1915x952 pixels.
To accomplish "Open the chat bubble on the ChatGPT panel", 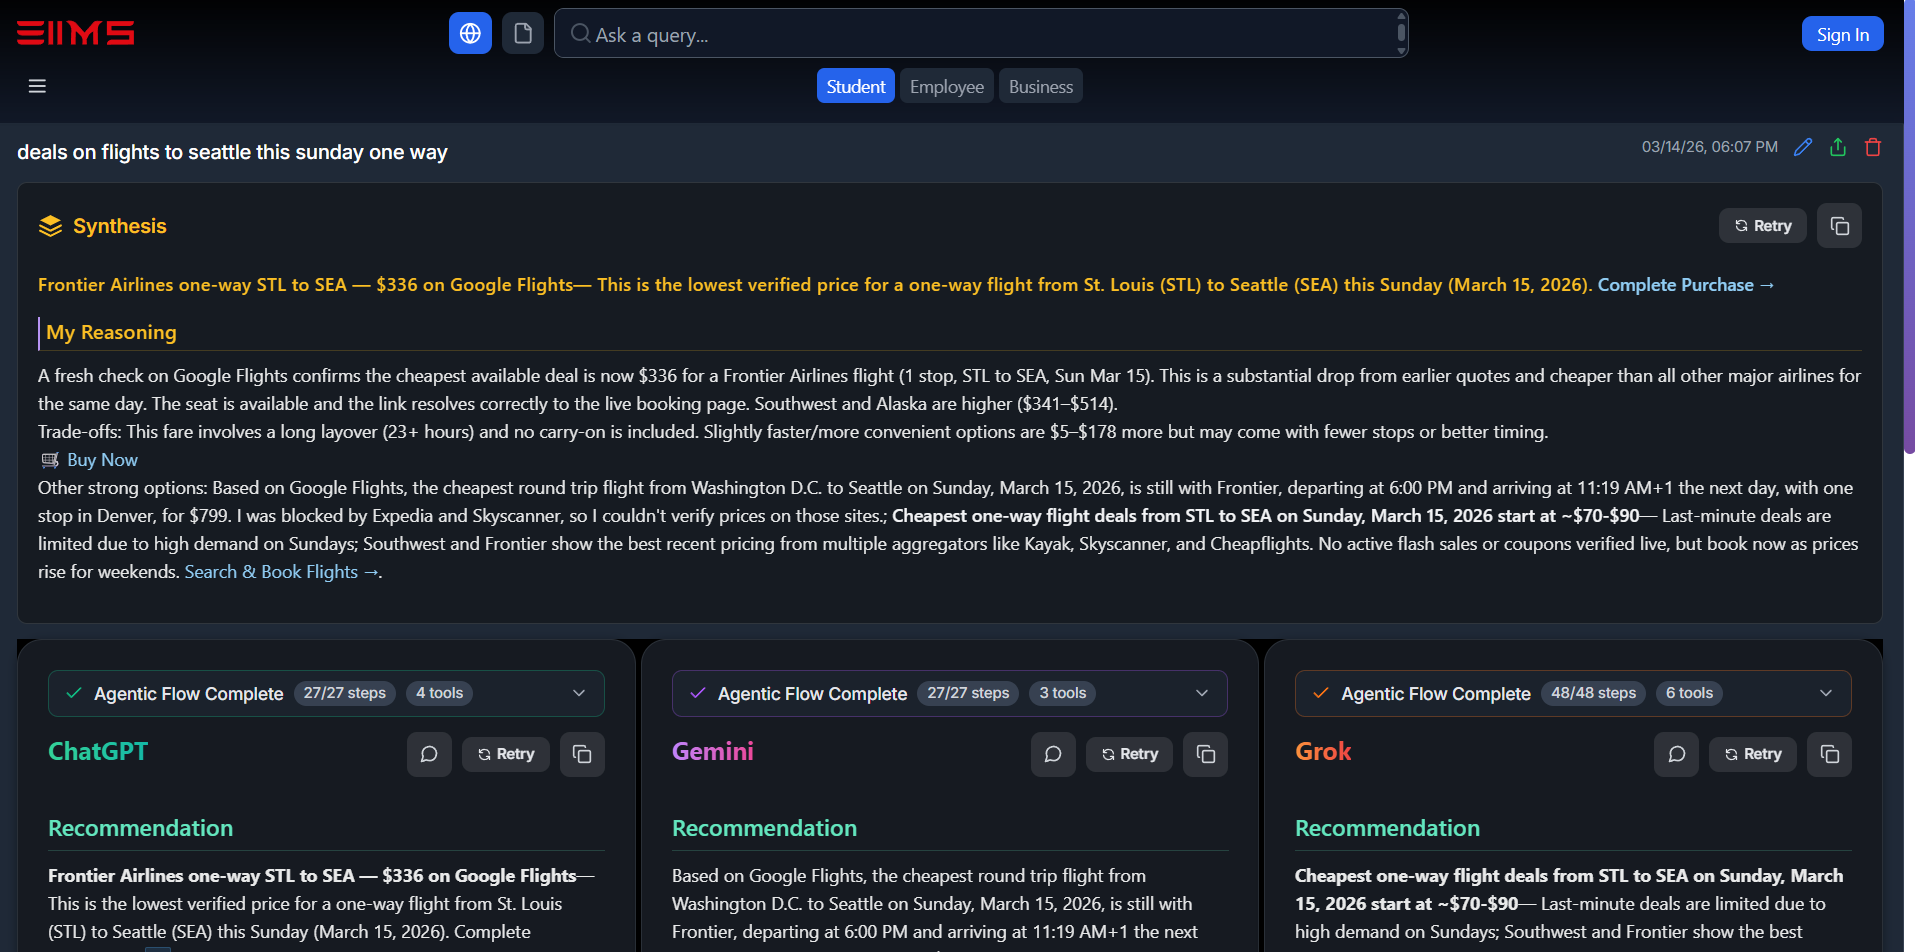I will [x=429, y=754].
